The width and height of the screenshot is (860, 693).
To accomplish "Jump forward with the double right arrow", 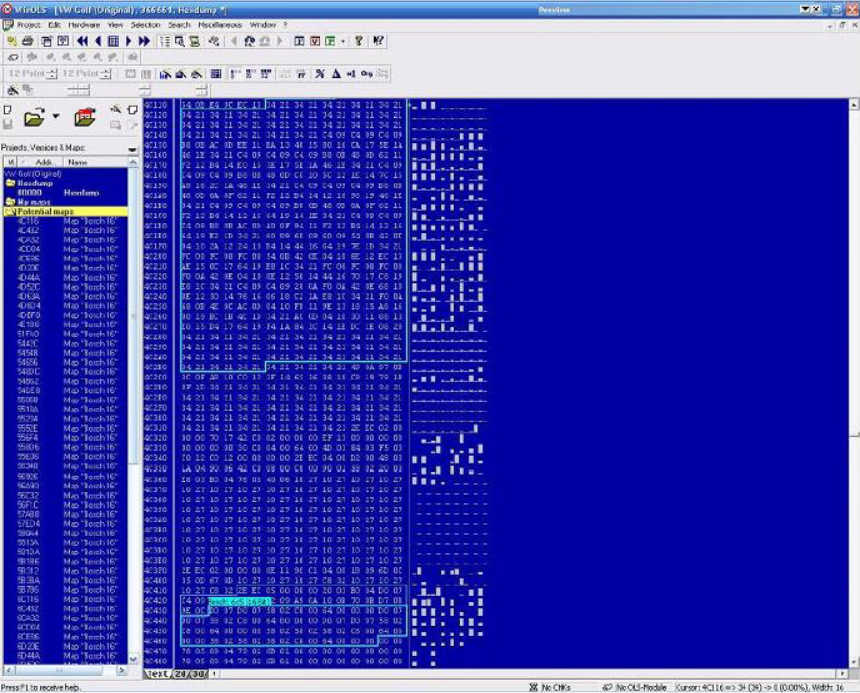I will (144, 41).
